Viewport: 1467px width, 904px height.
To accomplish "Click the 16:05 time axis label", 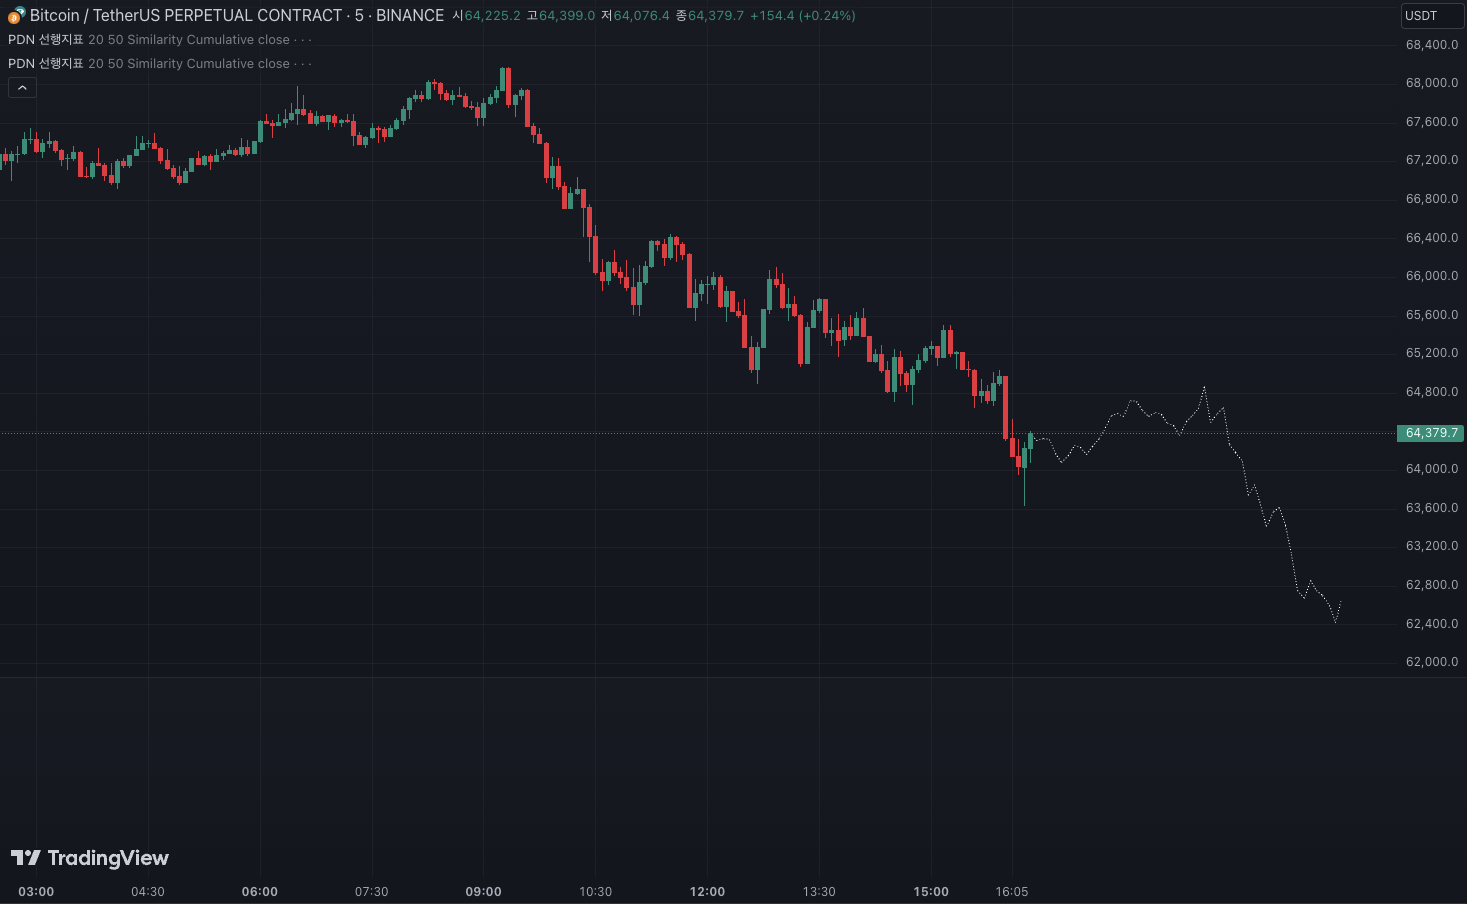I will pos(1012,892).
